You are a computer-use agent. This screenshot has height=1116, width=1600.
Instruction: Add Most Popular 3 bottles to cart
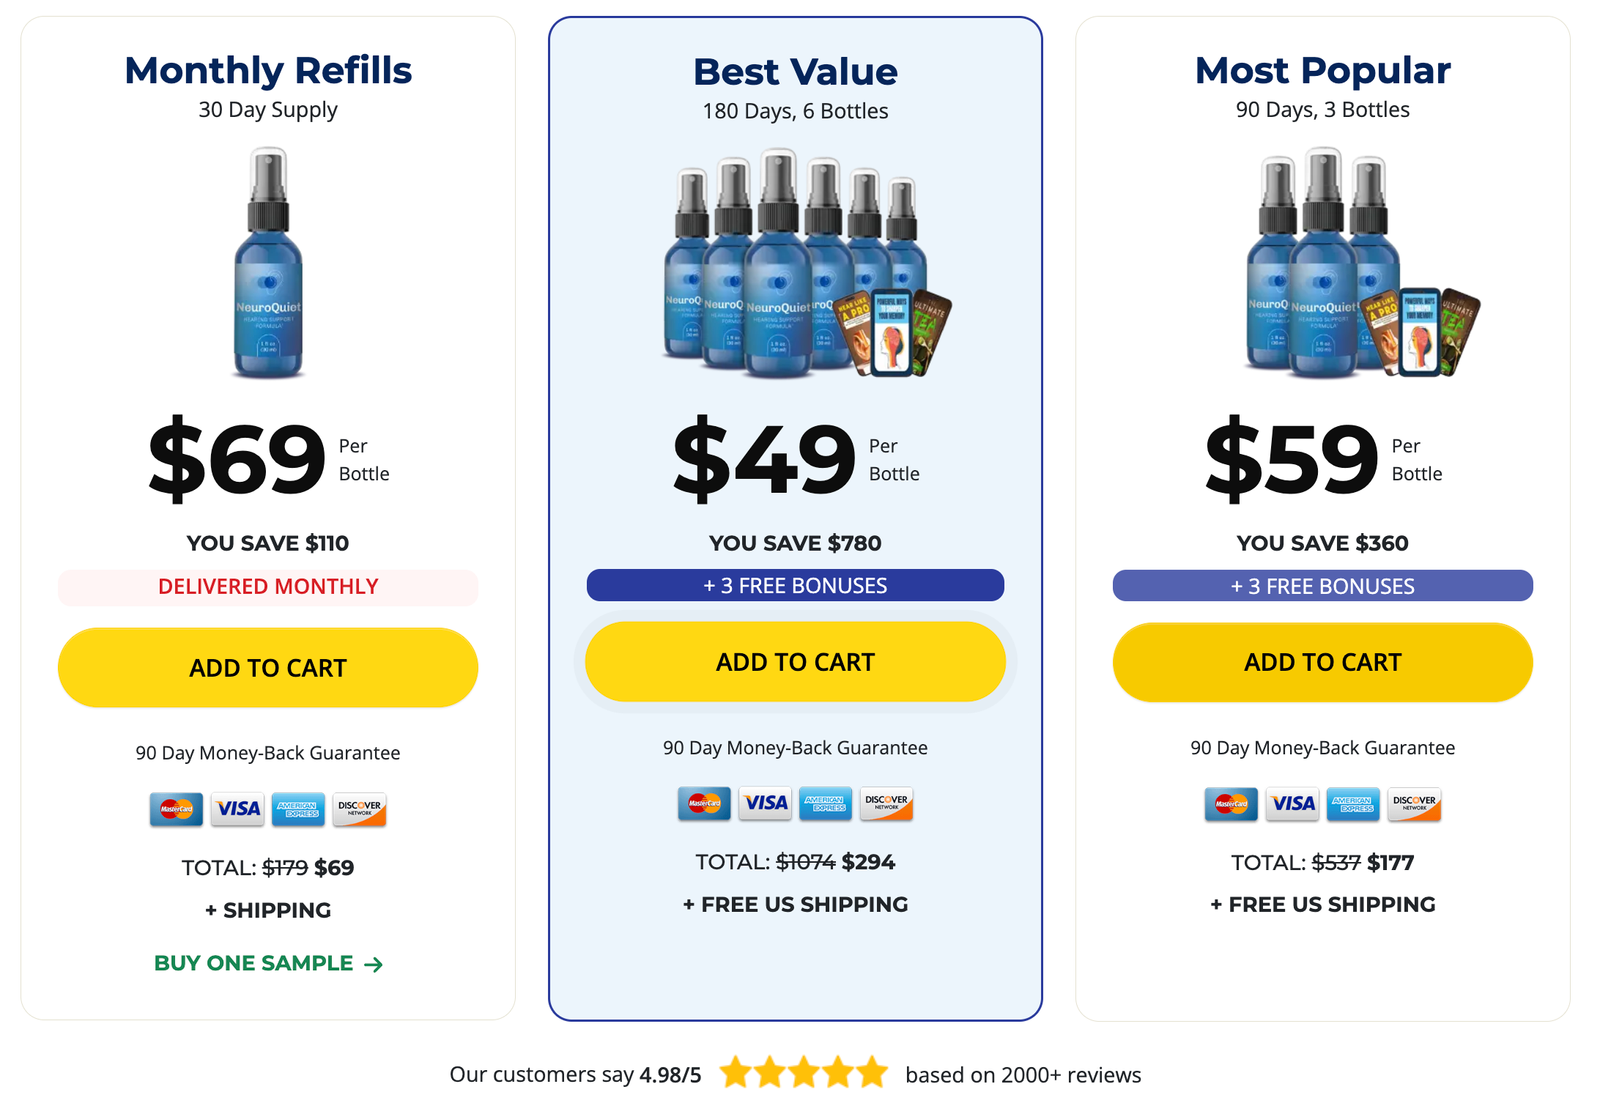click(1322, 662)
